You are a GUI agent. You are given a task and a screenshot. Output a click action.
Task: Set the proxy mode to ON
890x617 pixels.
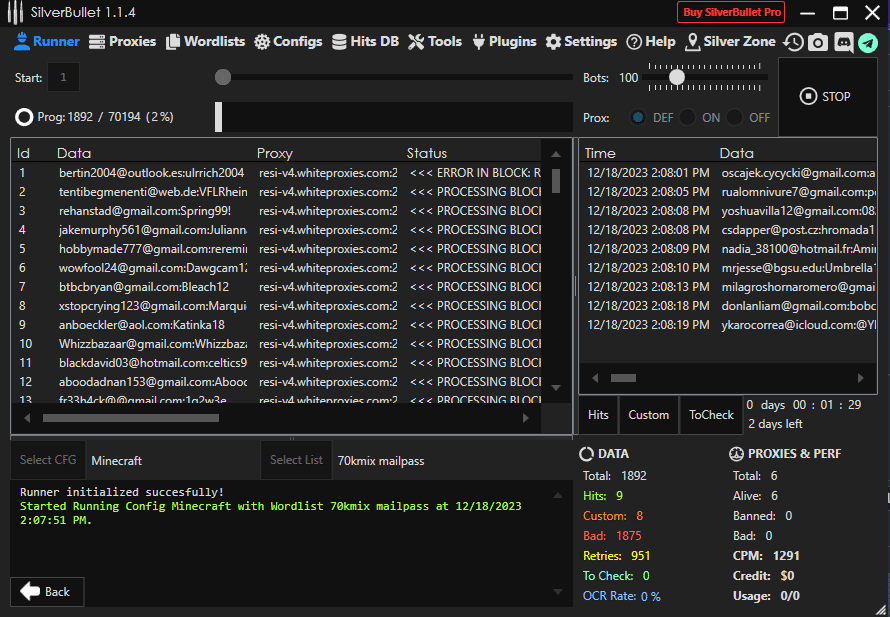687,117
